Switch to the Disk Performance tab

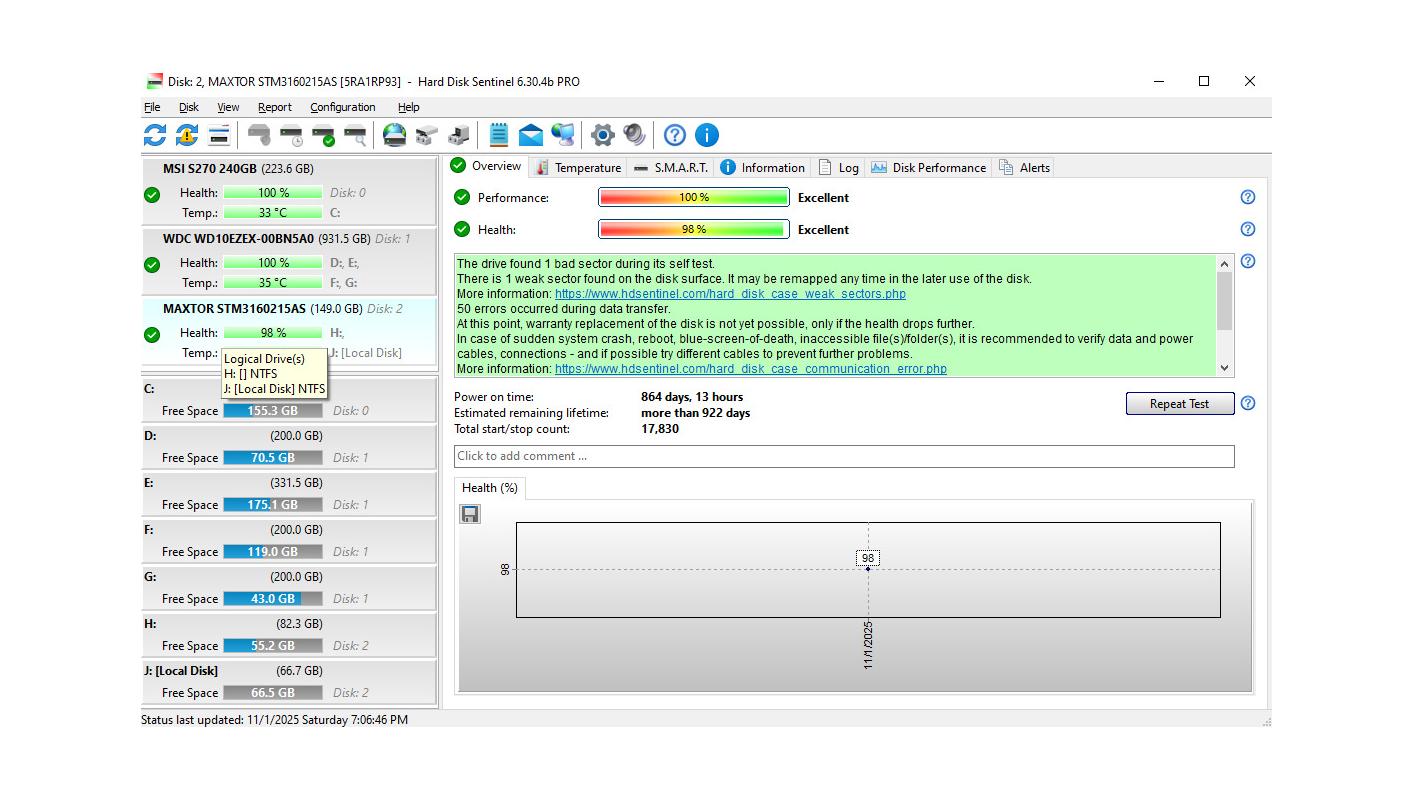tap(929, 167)
